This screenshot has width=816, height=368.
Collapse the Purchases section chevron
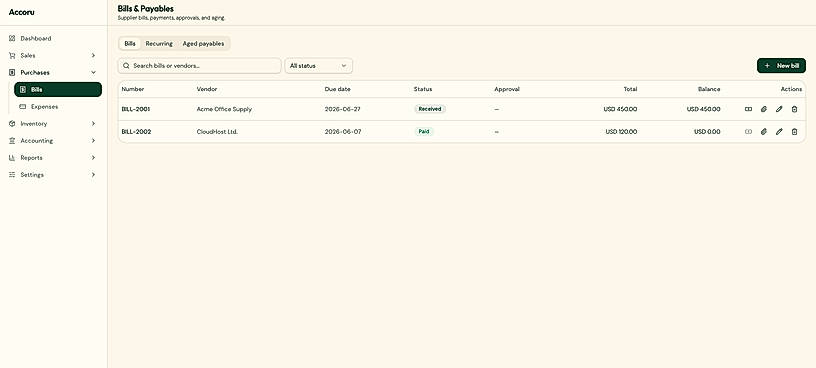point(93,72)
